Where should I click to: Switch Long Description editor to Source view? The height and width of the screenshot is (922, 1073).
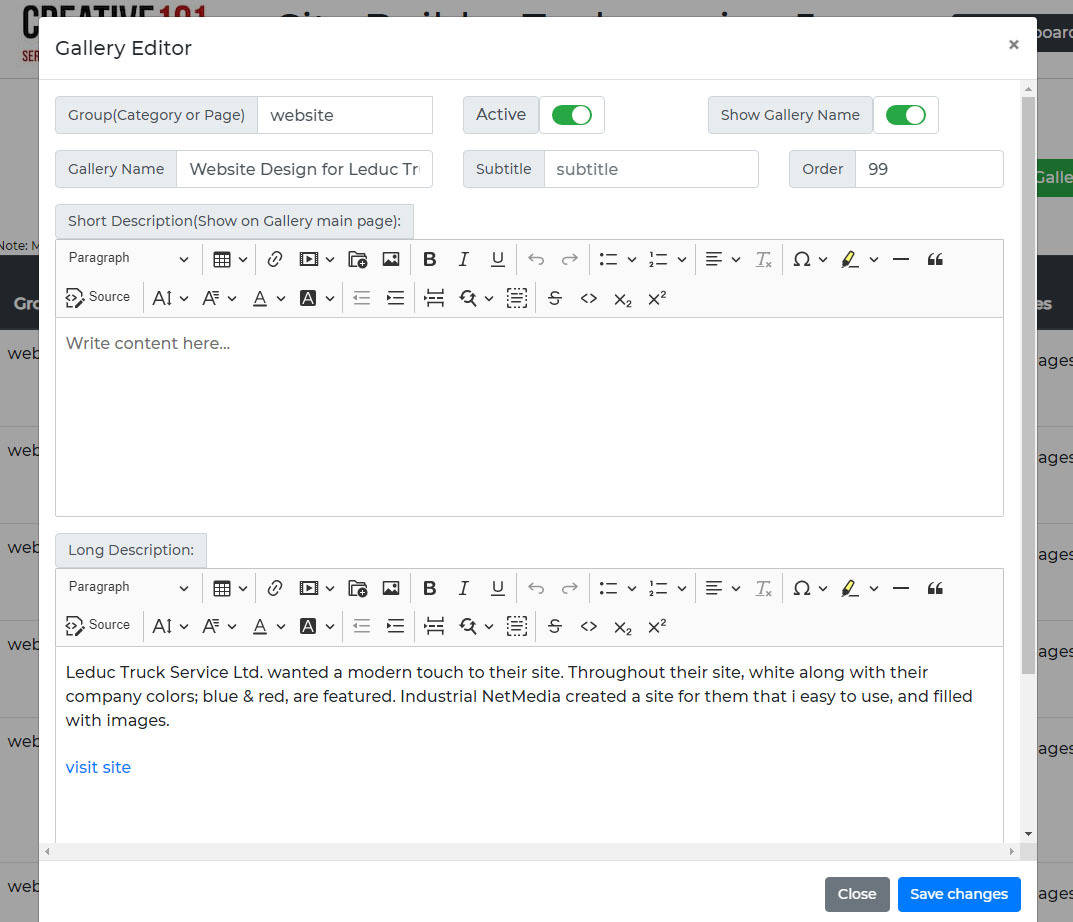pyautogui.click(x=98, y=626)
